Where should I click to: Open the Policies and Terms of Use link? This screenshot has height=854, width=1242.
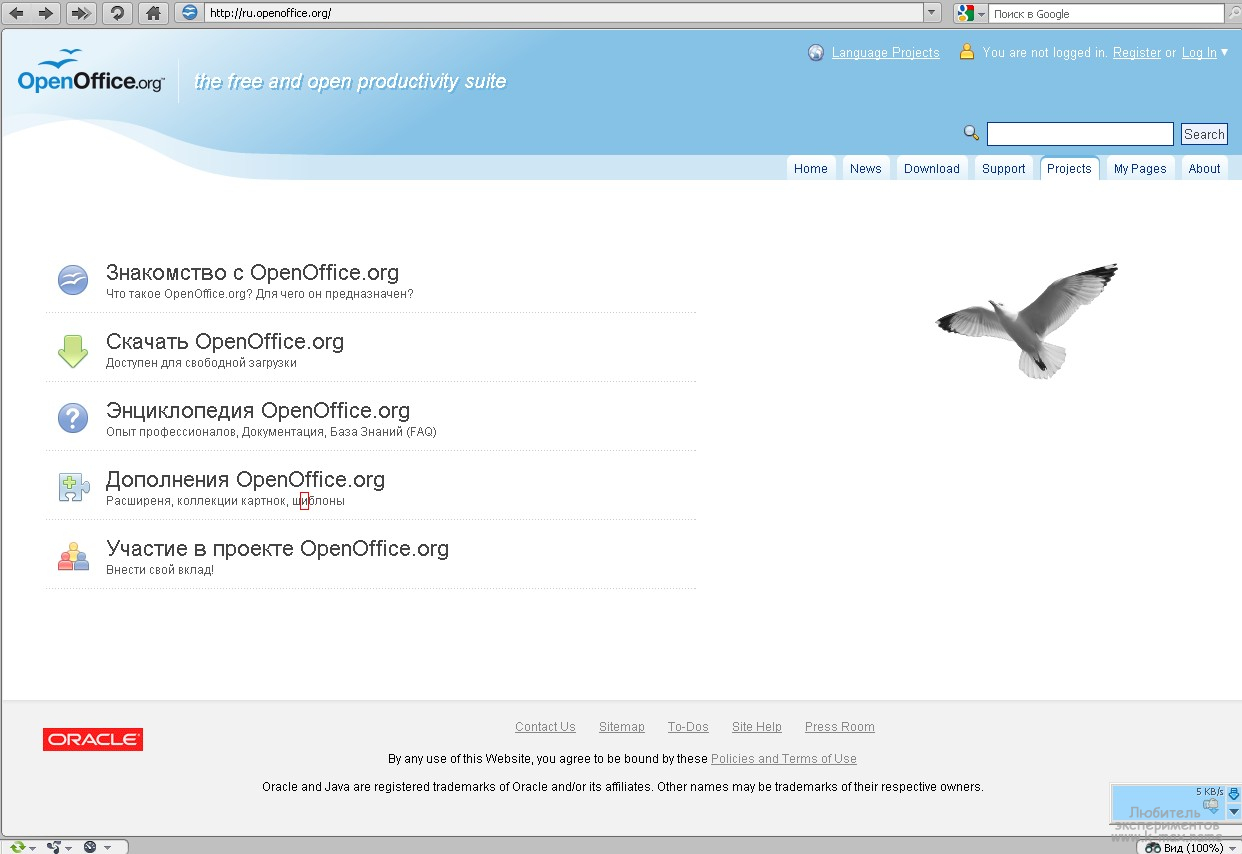click(784, 759)
